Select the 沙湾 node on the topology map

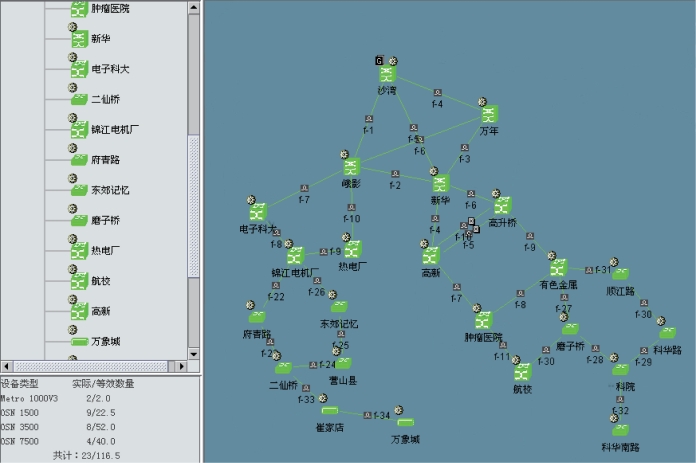point(387,75)
